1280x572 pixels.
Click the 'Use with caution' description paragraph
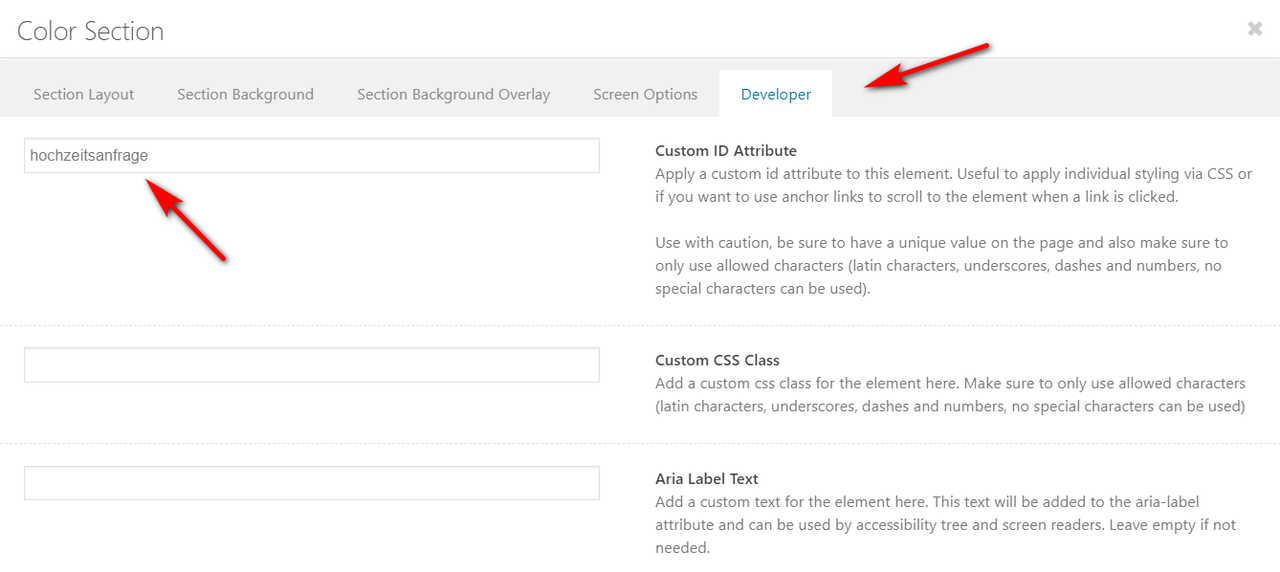point(942,266)
